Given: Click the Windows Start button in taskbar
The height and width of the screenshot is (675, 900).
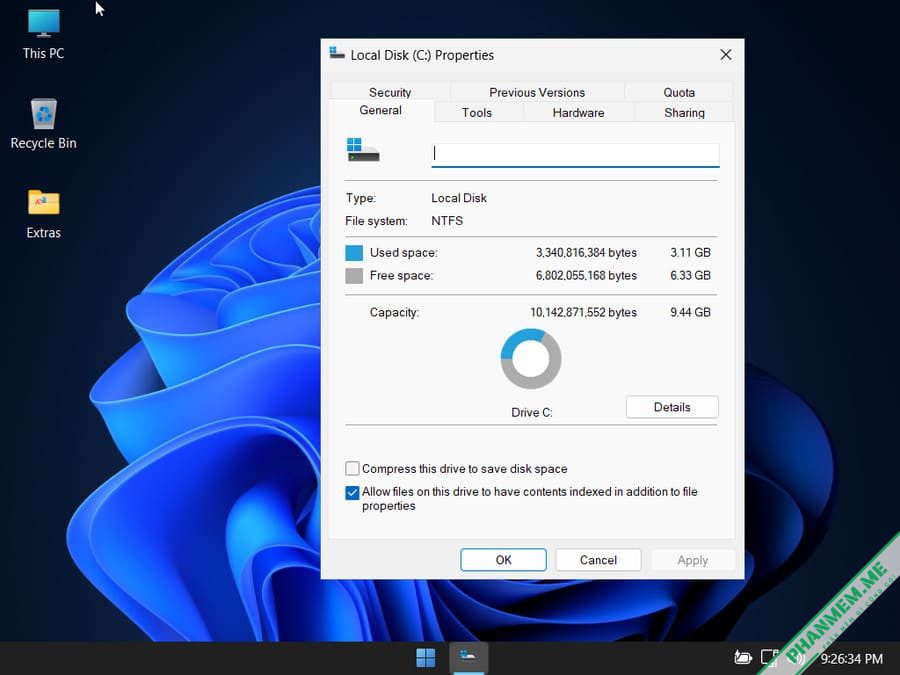Looking at the screenshot, I should tap(425, 658).
